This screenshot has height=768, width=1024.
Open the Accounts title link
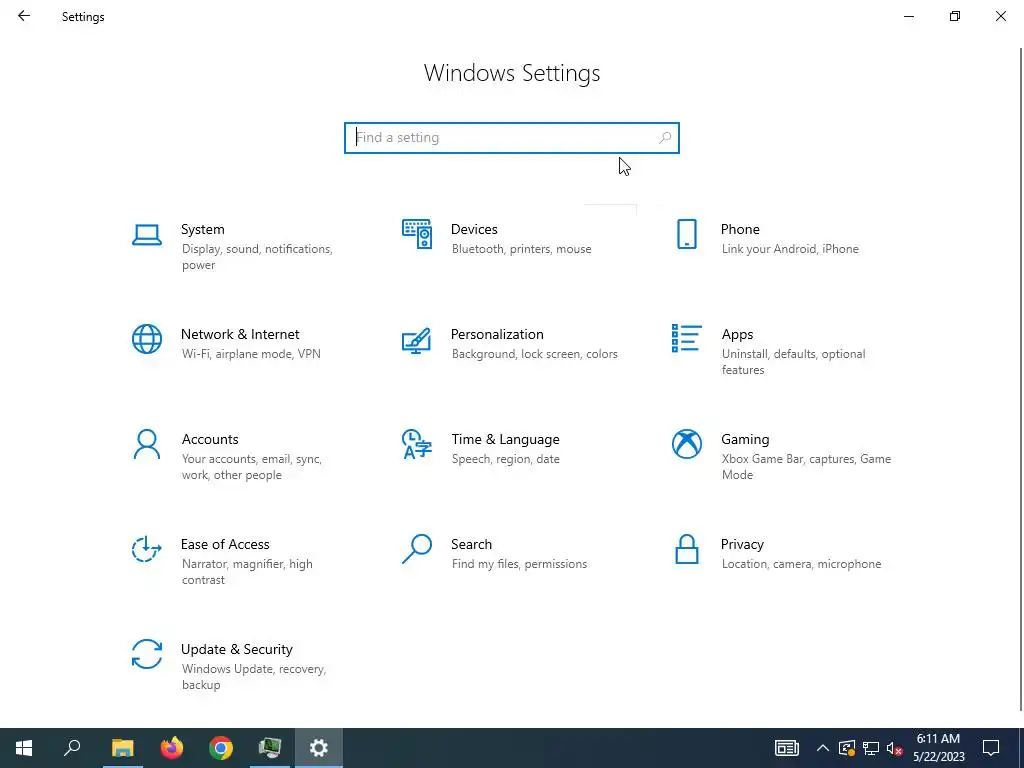click(x=210, y=440)
